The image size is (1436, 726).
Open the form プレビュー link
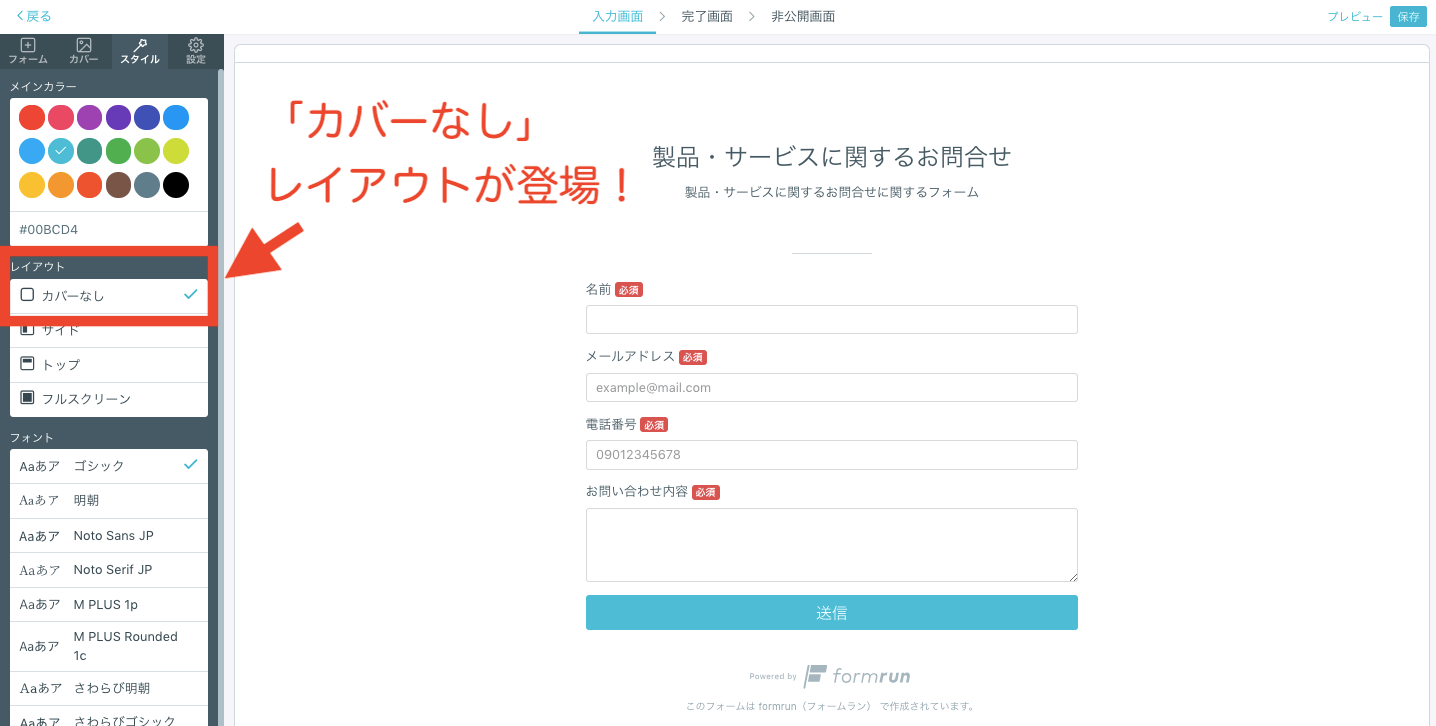click(x=1354, y=16)
